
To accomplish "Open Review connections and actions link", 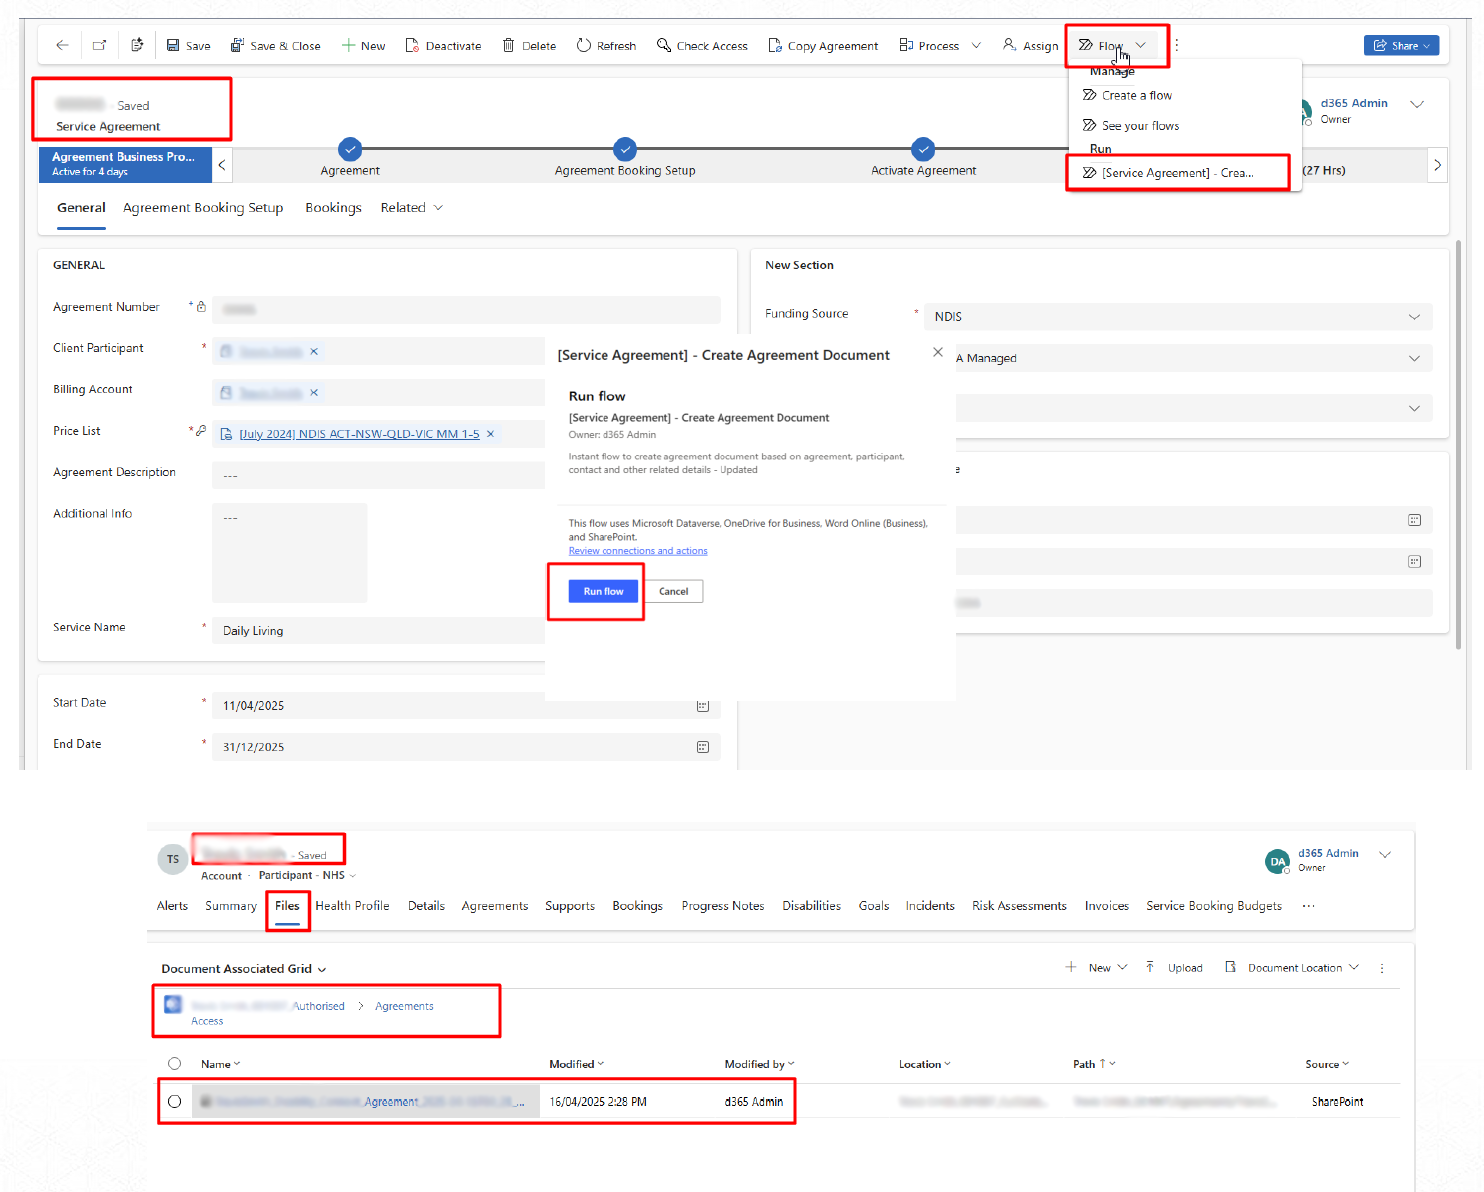I will click(x=638, y=551).
